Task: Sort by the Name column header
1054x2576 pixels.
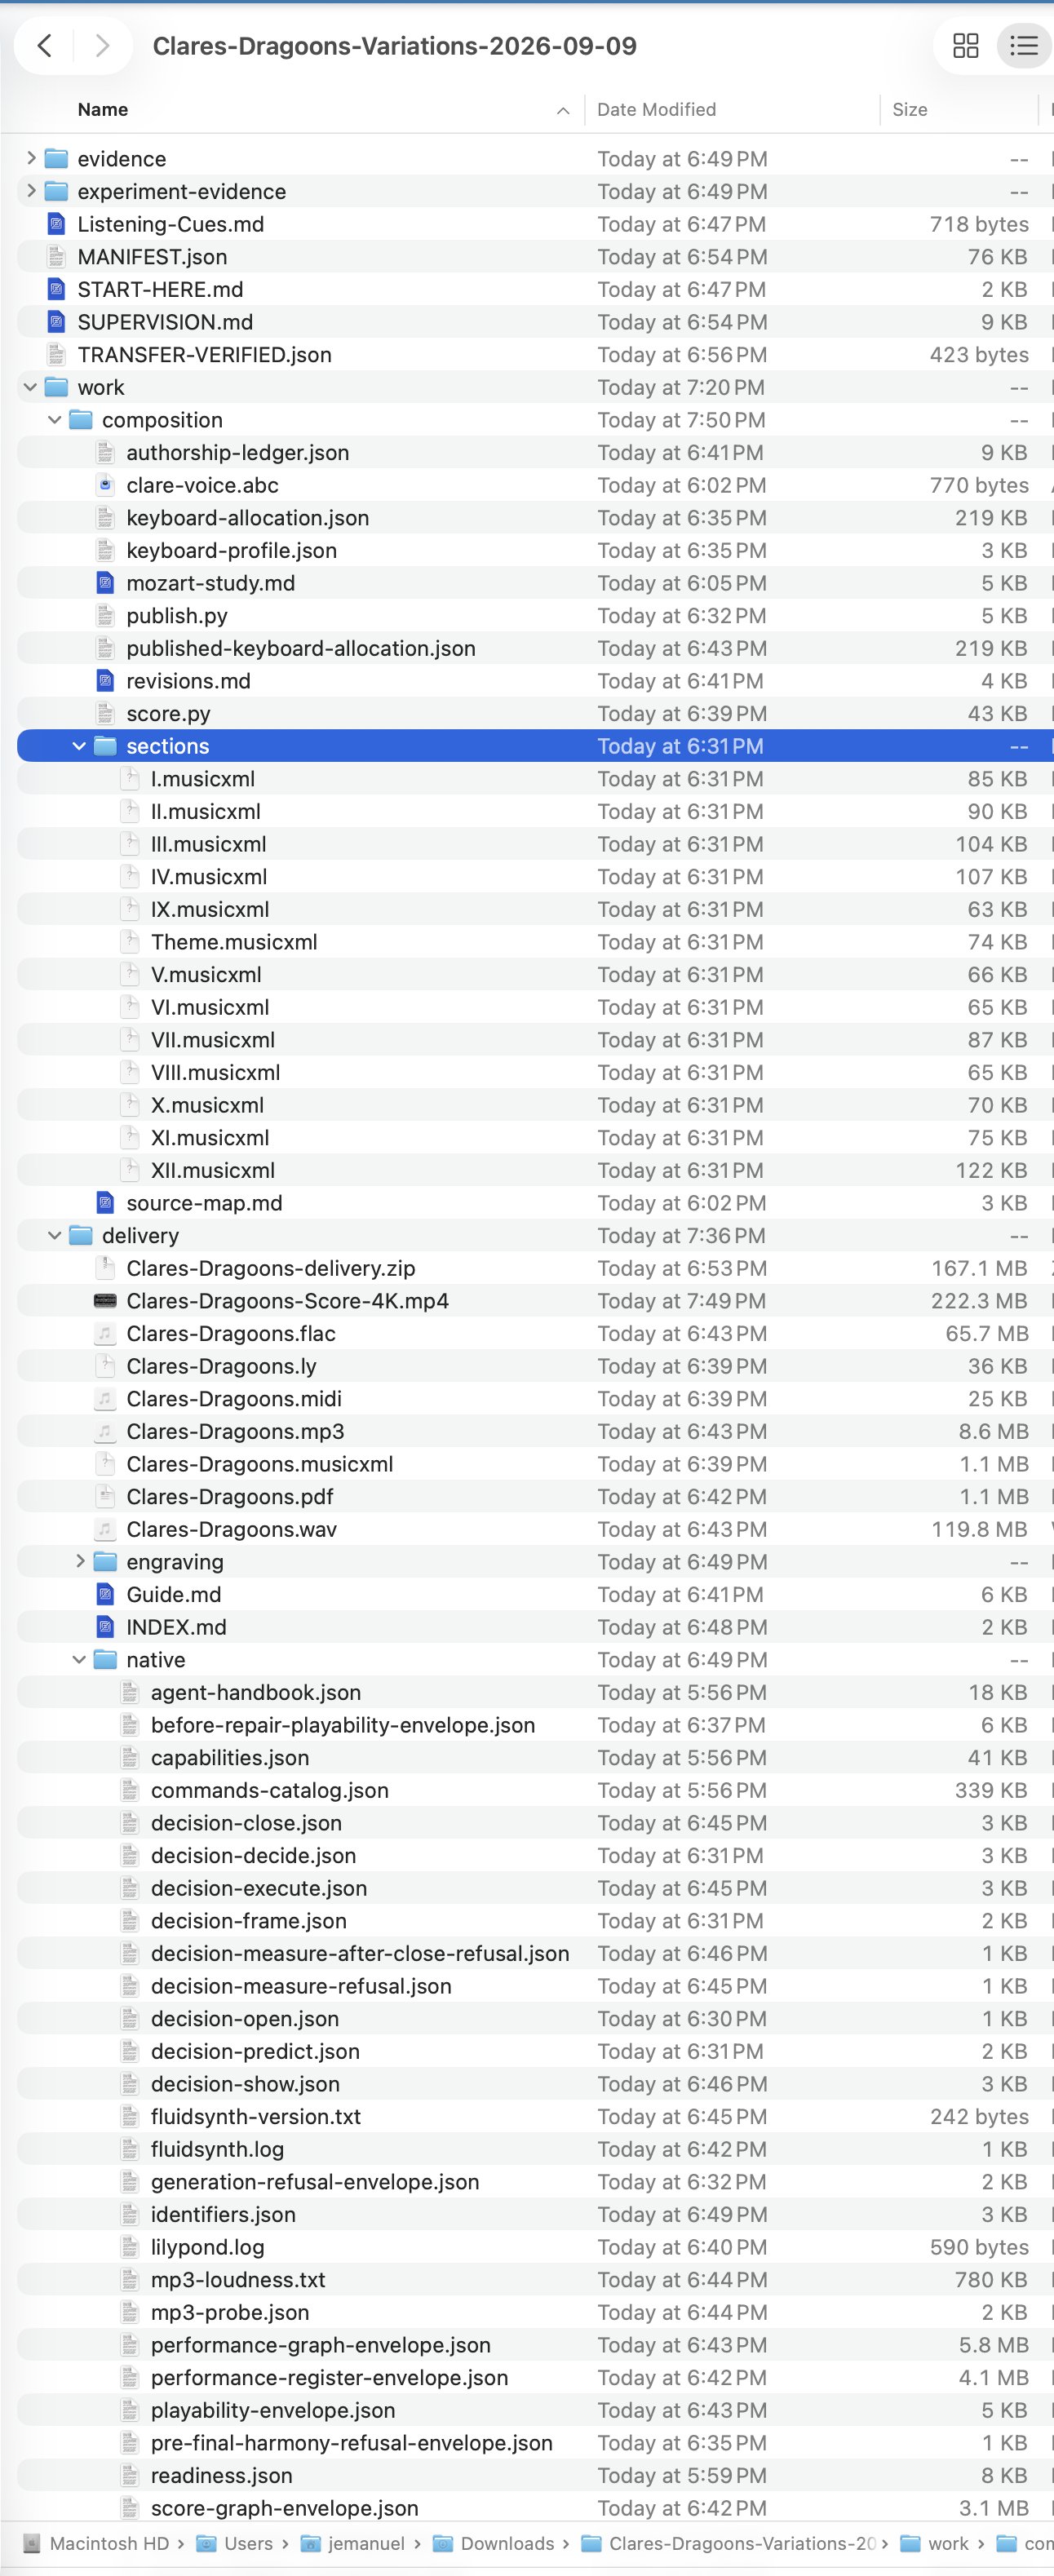Action: point(103,109)
